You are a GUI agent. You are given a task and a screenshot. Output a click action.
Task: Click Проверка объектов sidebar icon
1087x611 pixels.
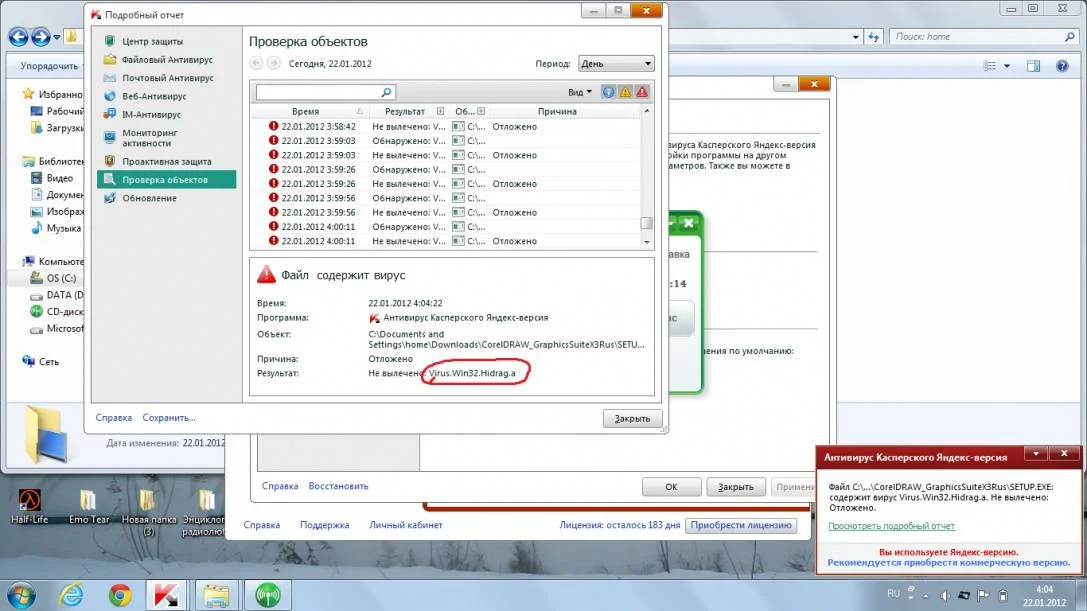110,179
